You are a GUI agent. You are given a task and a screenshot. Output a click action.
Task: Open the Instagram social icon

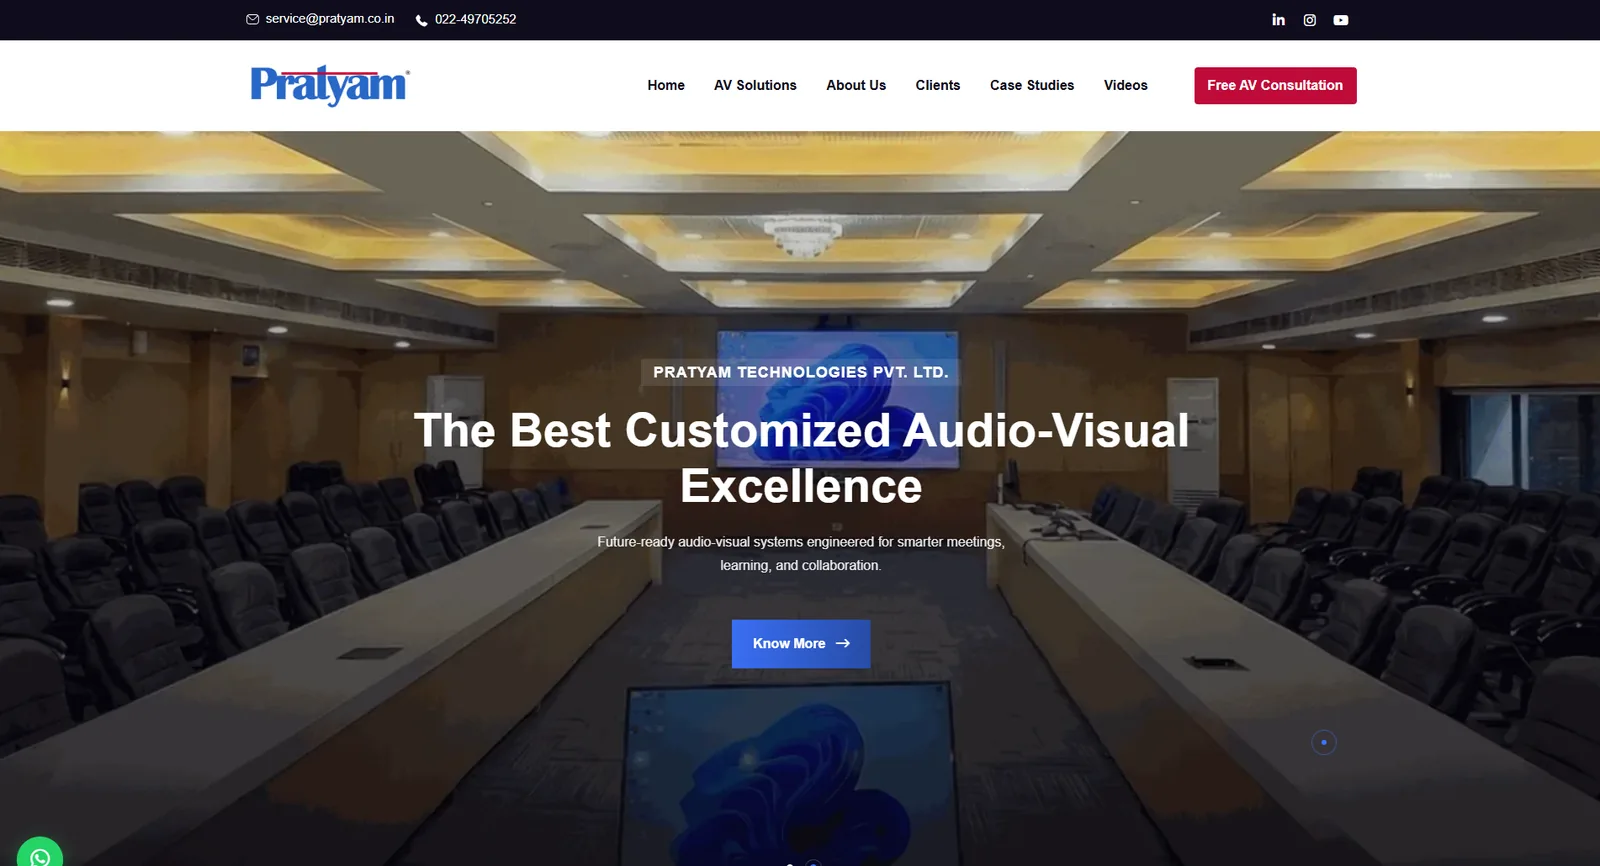pyautogui.click(x=1309, y=20)
